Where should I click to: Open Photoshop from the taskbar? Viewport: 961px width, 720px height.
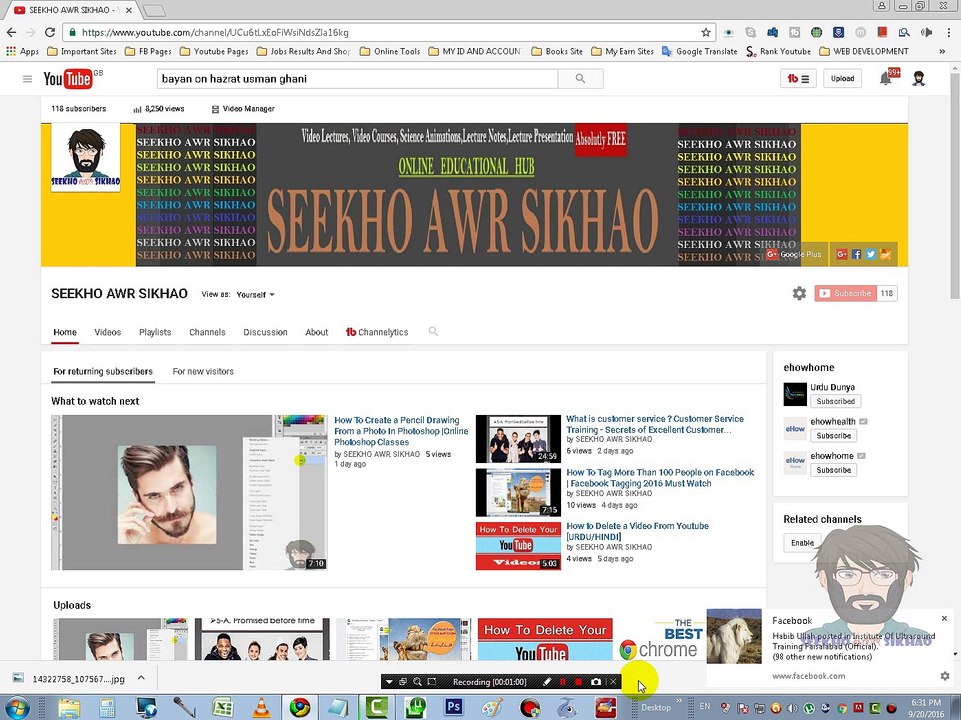(454, 707)
